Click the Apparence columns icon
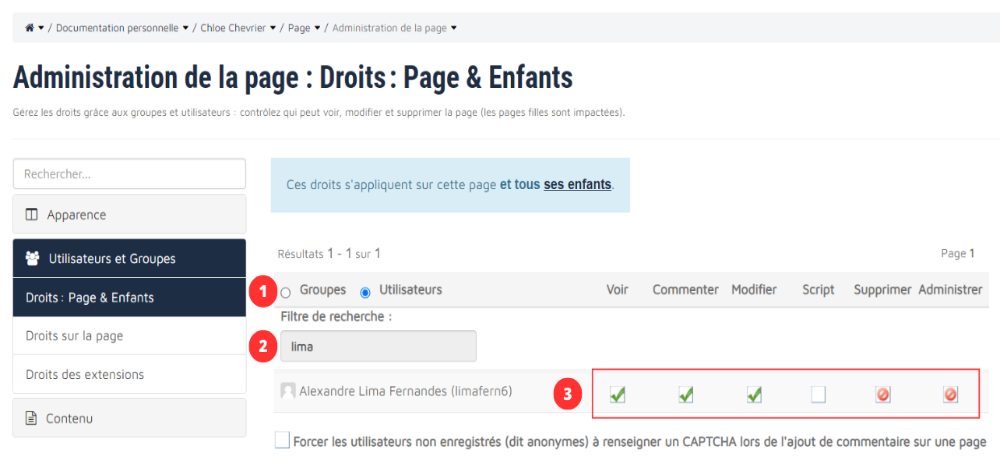This screenshot has width=1000, height=467. 31,215
